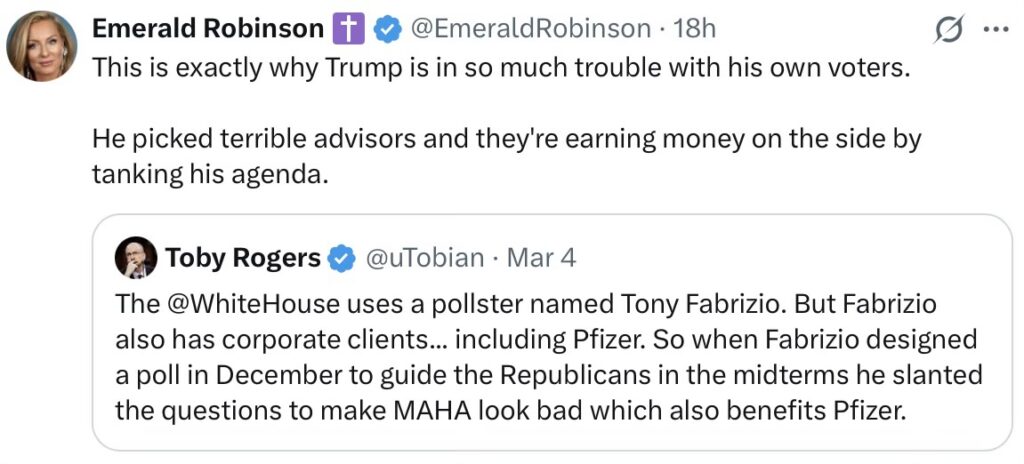Click the Grok slashed-circle icon

949,31
